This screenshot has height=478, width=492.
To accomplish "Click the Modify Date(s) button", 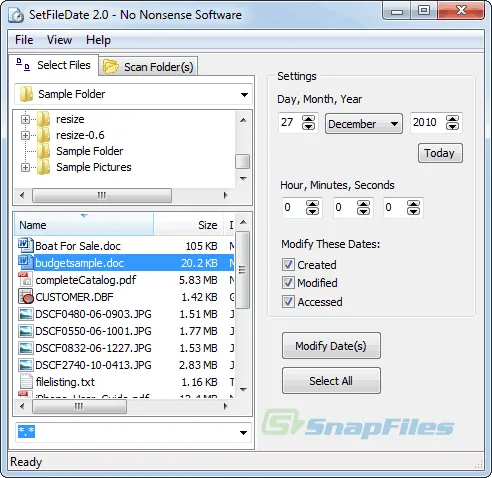I will [x=331, y=346].
